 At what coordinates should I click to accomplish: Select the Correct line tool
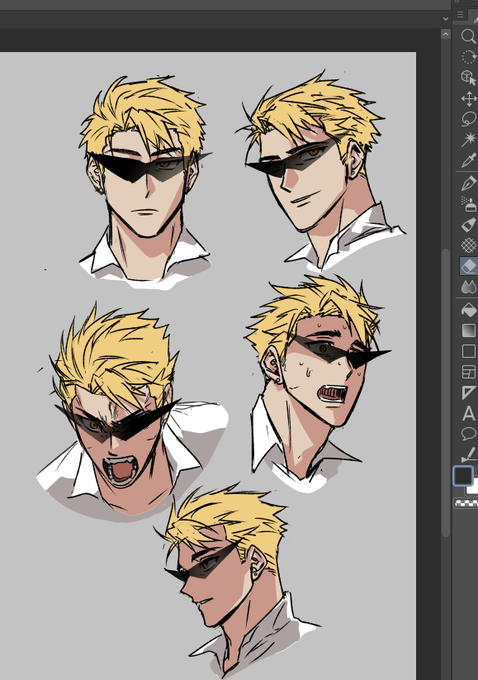[x=468, y=454]
